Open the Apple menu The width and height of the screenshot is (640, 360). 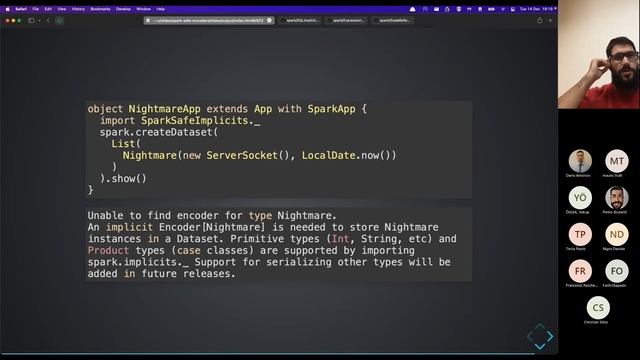7,9
